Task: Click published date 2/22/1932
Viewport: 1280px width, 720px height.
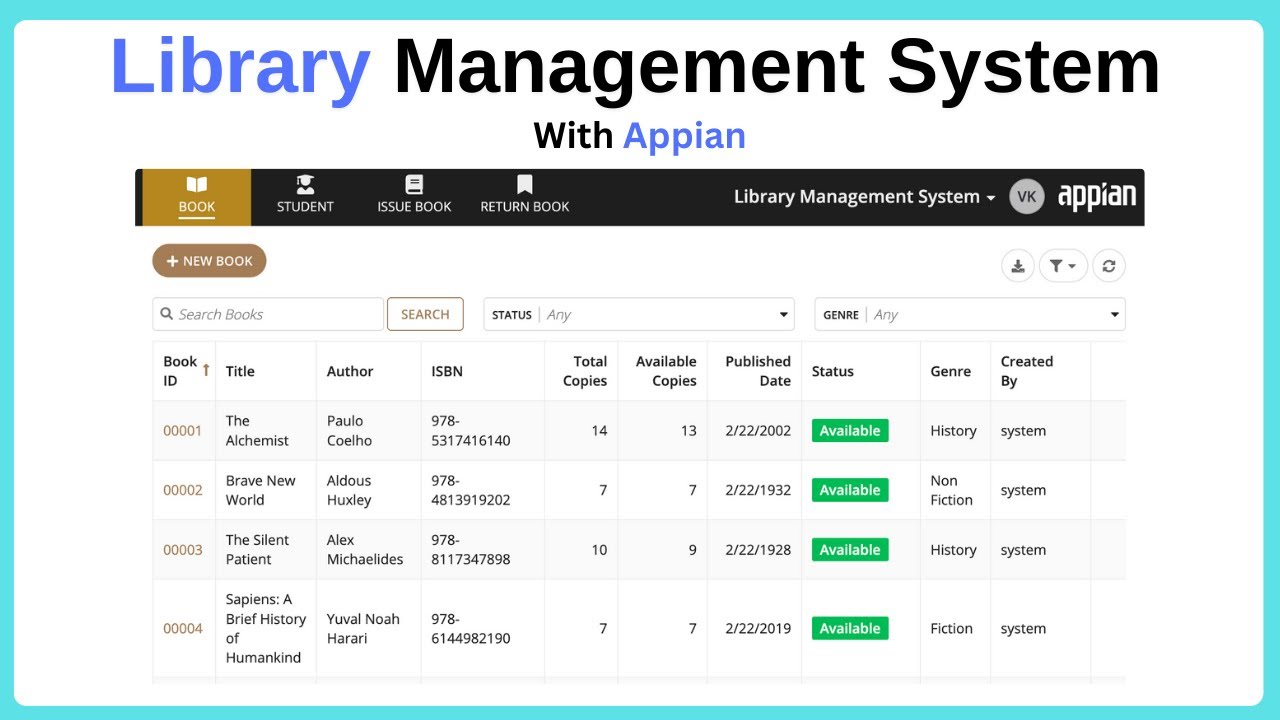Action: [758, 490]
